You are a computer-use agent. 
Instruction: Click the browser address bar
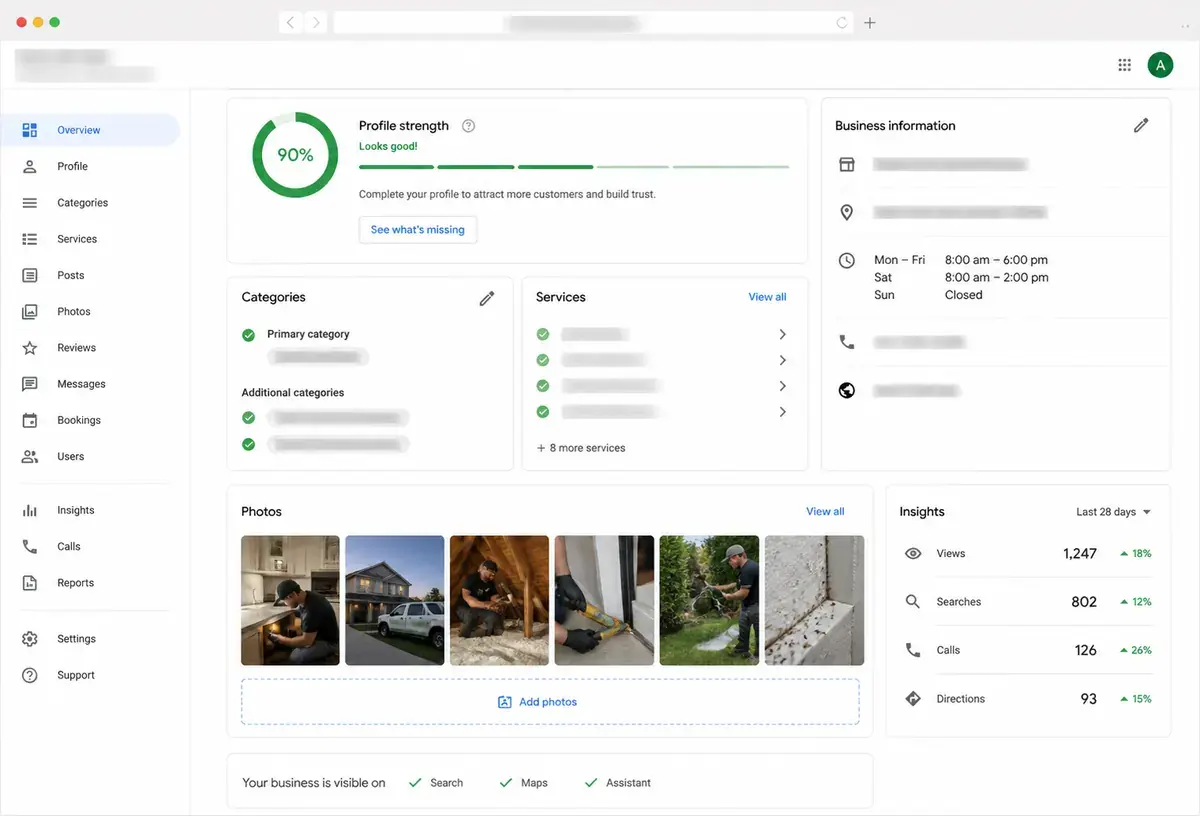tap(593, 22)
